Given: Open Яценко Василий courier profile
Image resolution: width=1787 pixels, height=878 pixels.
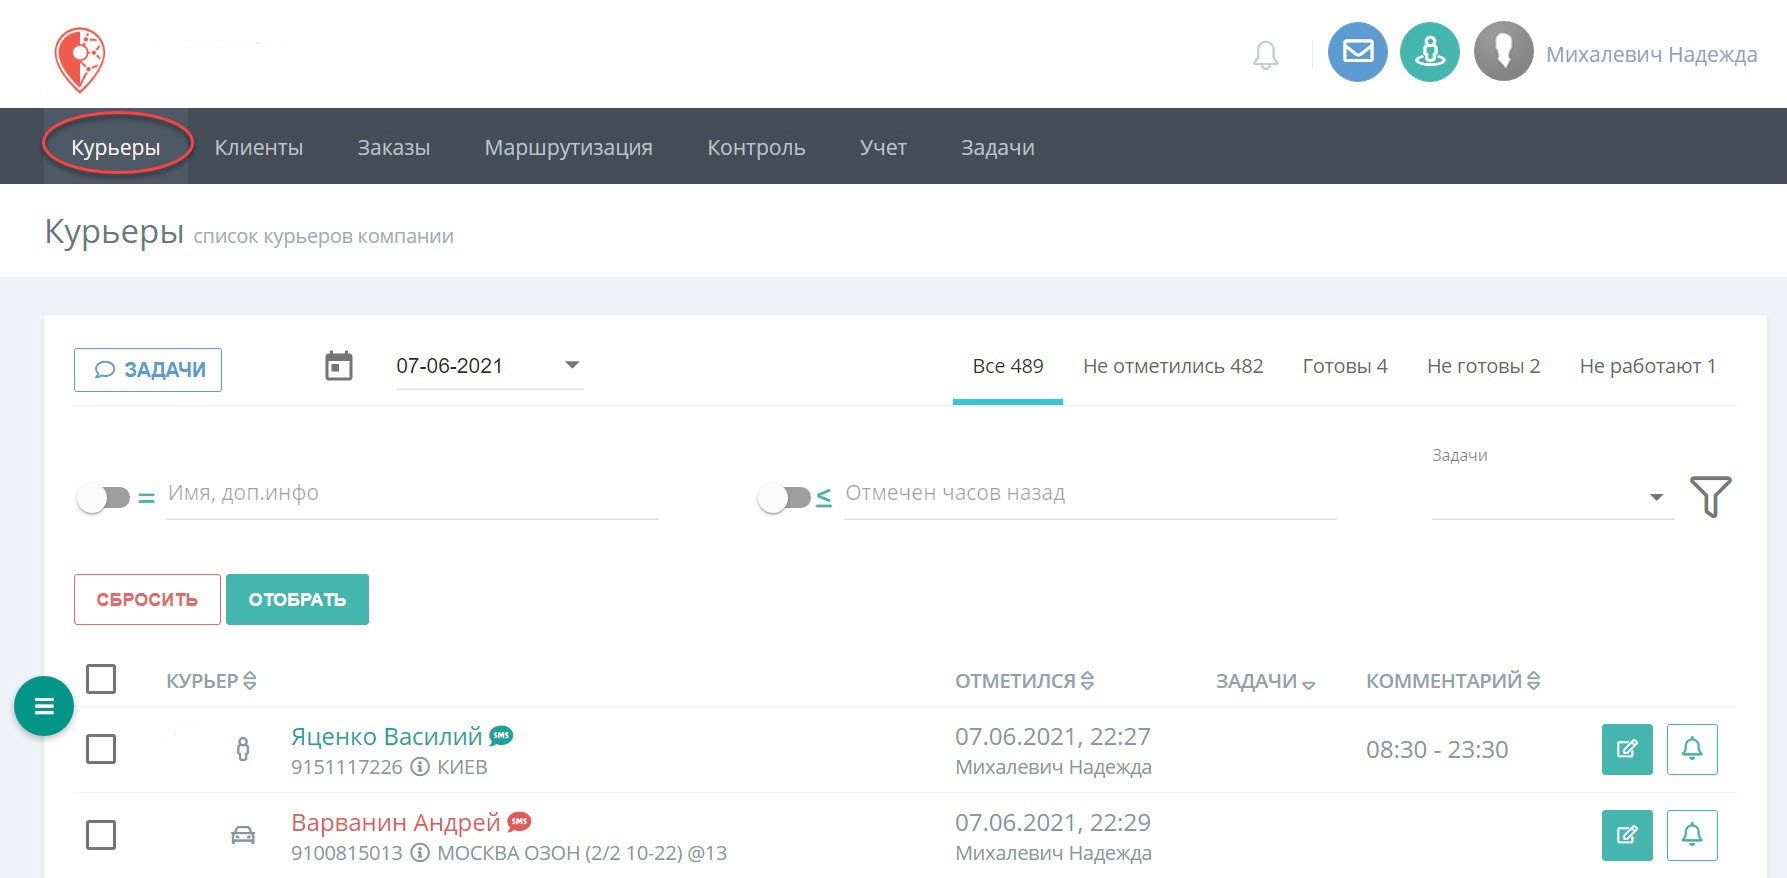Looking at the screenshot, I should click(387, 737).
